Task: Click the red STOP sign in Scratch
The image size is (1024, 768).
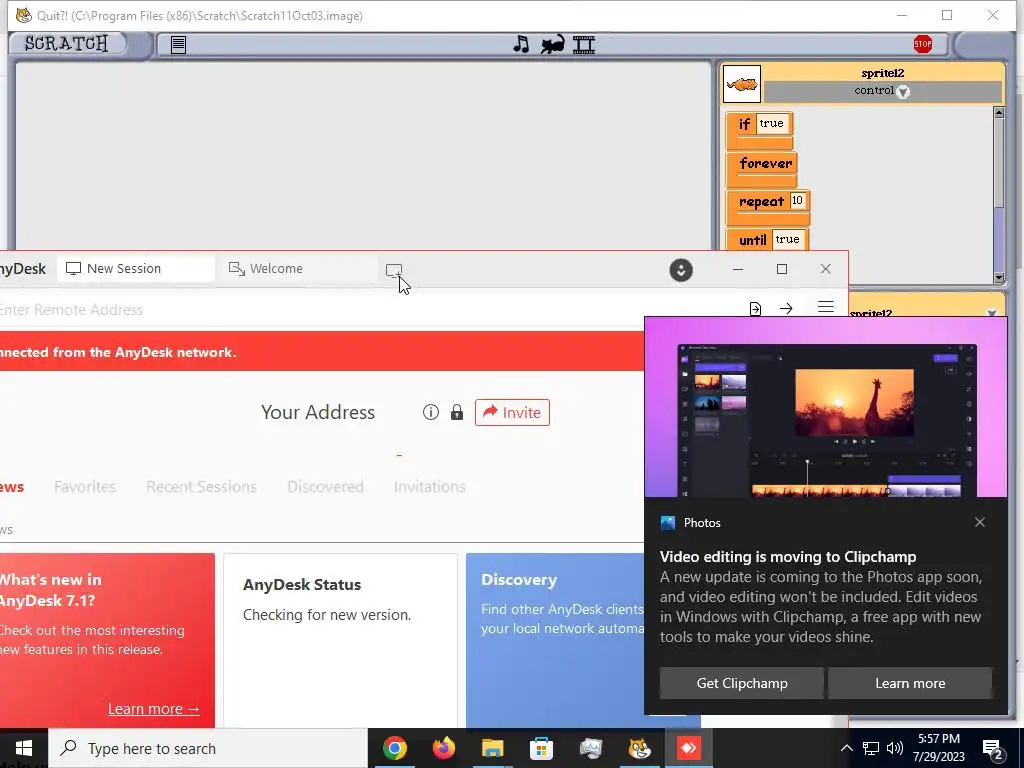Action: (923, 44)
